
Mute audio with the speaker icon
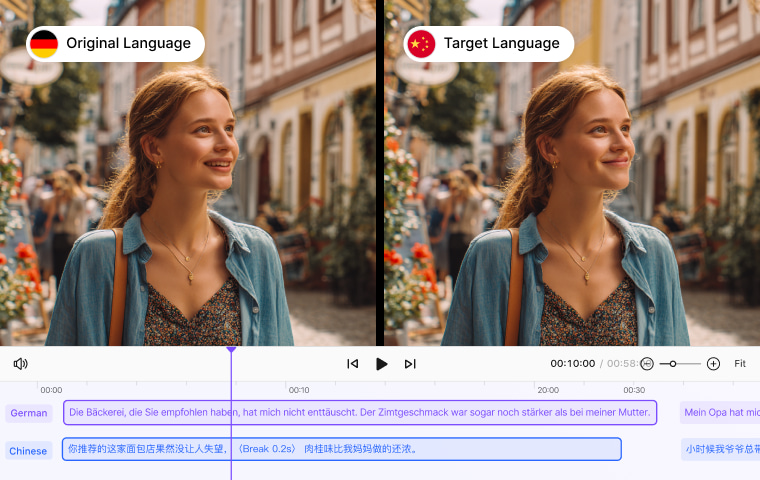click(x=20, y=364)
